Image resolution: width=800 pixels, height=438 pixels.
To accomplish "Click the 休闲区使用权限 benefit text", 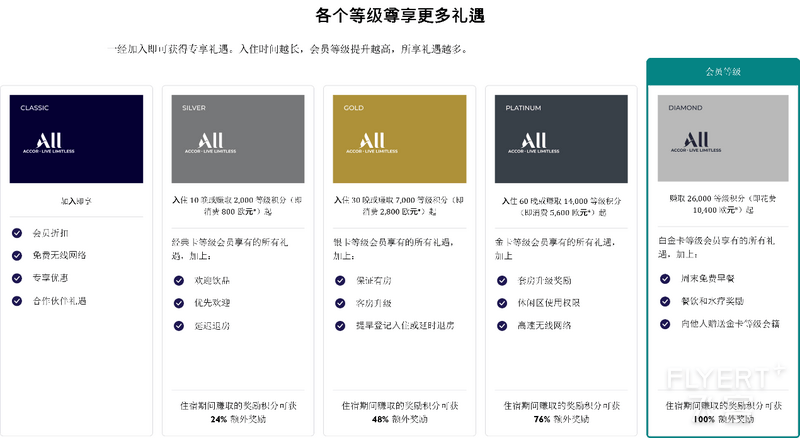I will click(549, 303).
